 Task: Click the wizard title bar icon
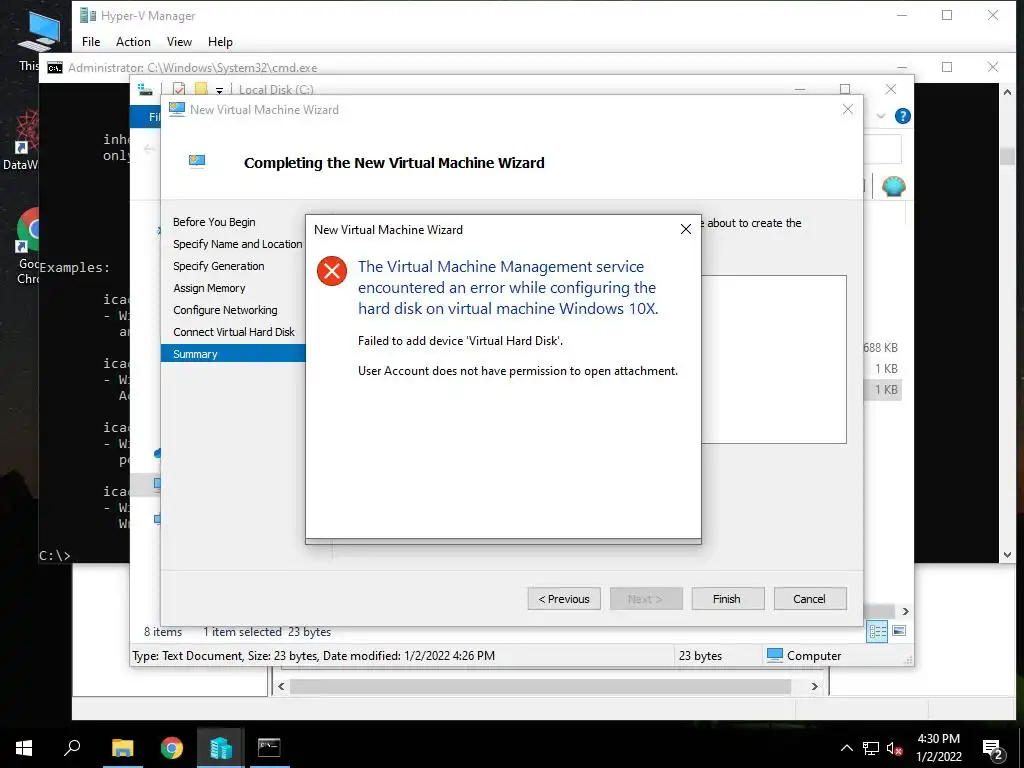177,109
